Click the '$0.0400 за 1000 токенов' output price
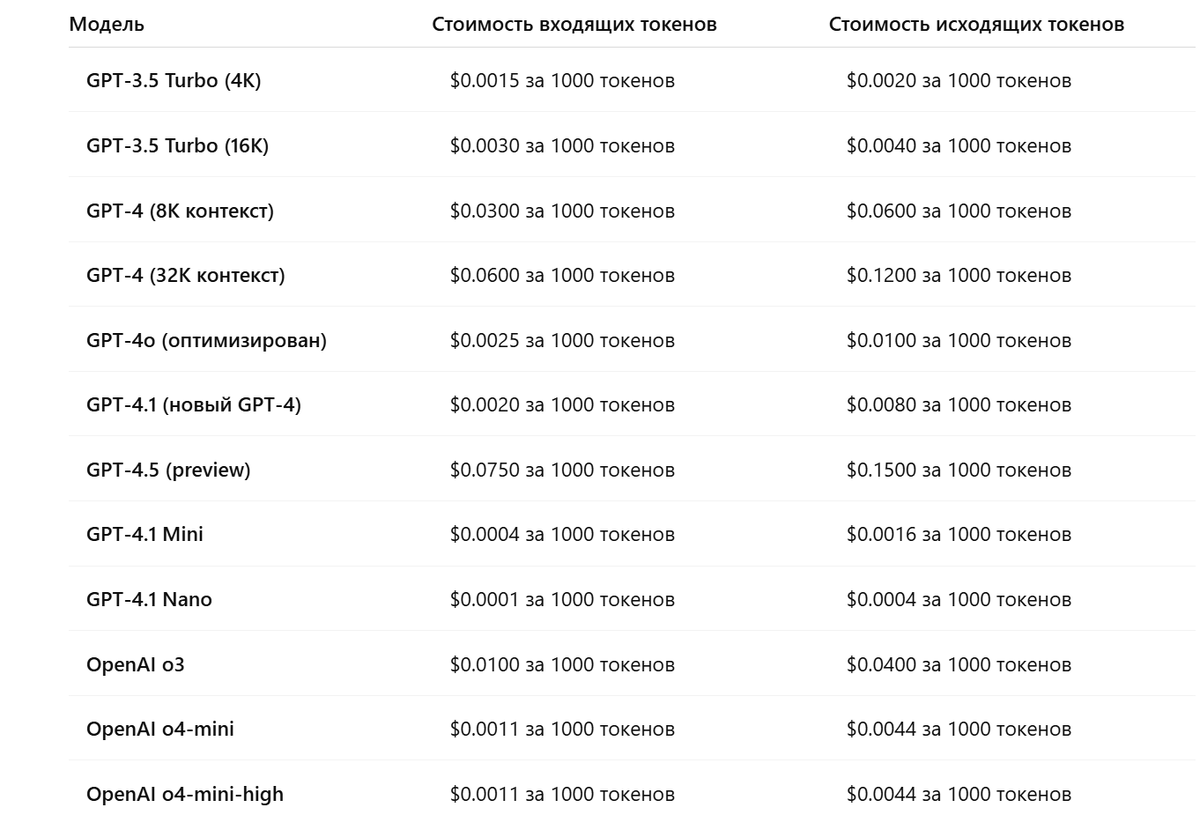Screen dimensions: 1200x815 (x=959, y=664)
